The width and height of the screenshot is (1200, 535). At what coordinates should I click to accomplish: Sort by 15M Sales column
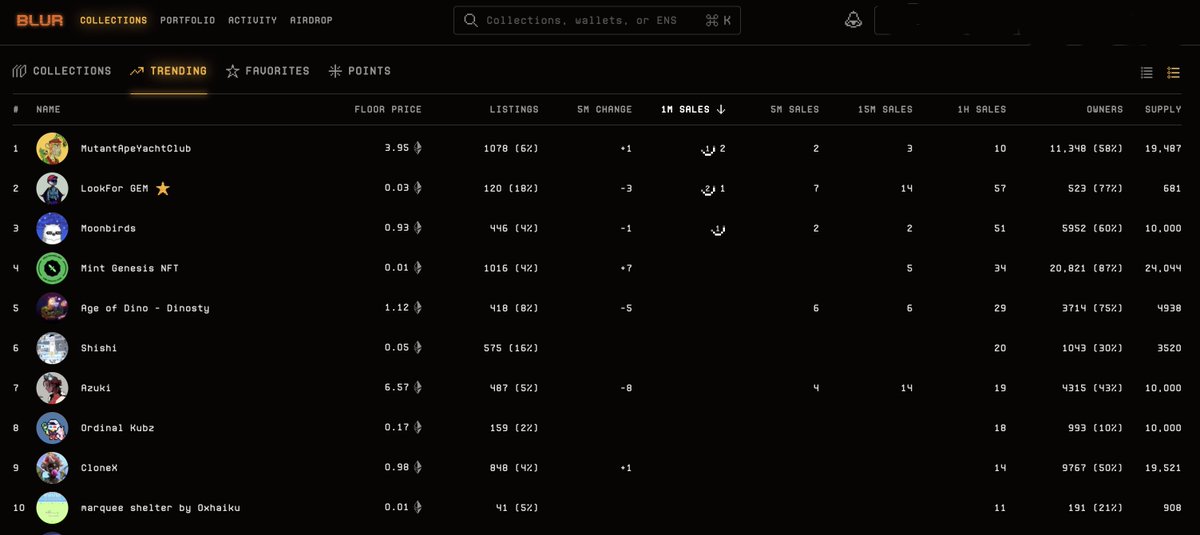pos(885,109)
